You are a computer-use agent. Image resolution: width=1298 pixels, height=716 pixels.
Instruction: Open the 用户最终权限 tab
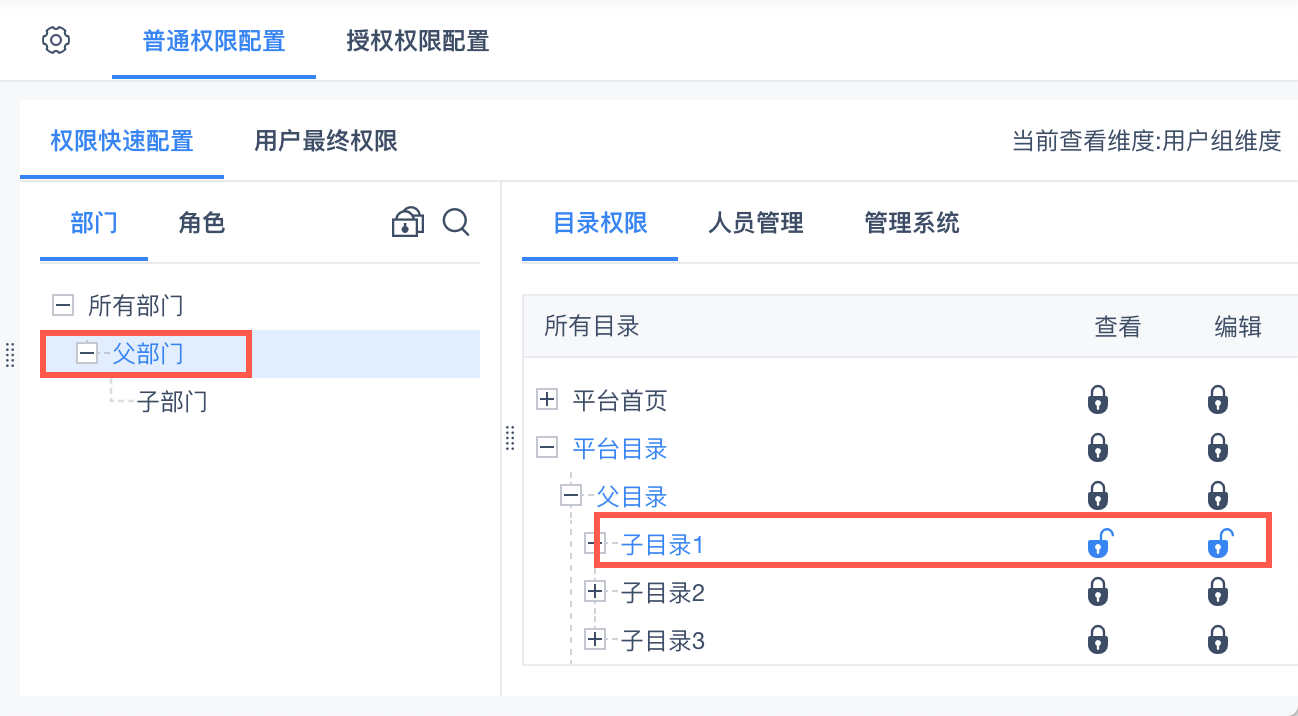(x=326, y=141)
